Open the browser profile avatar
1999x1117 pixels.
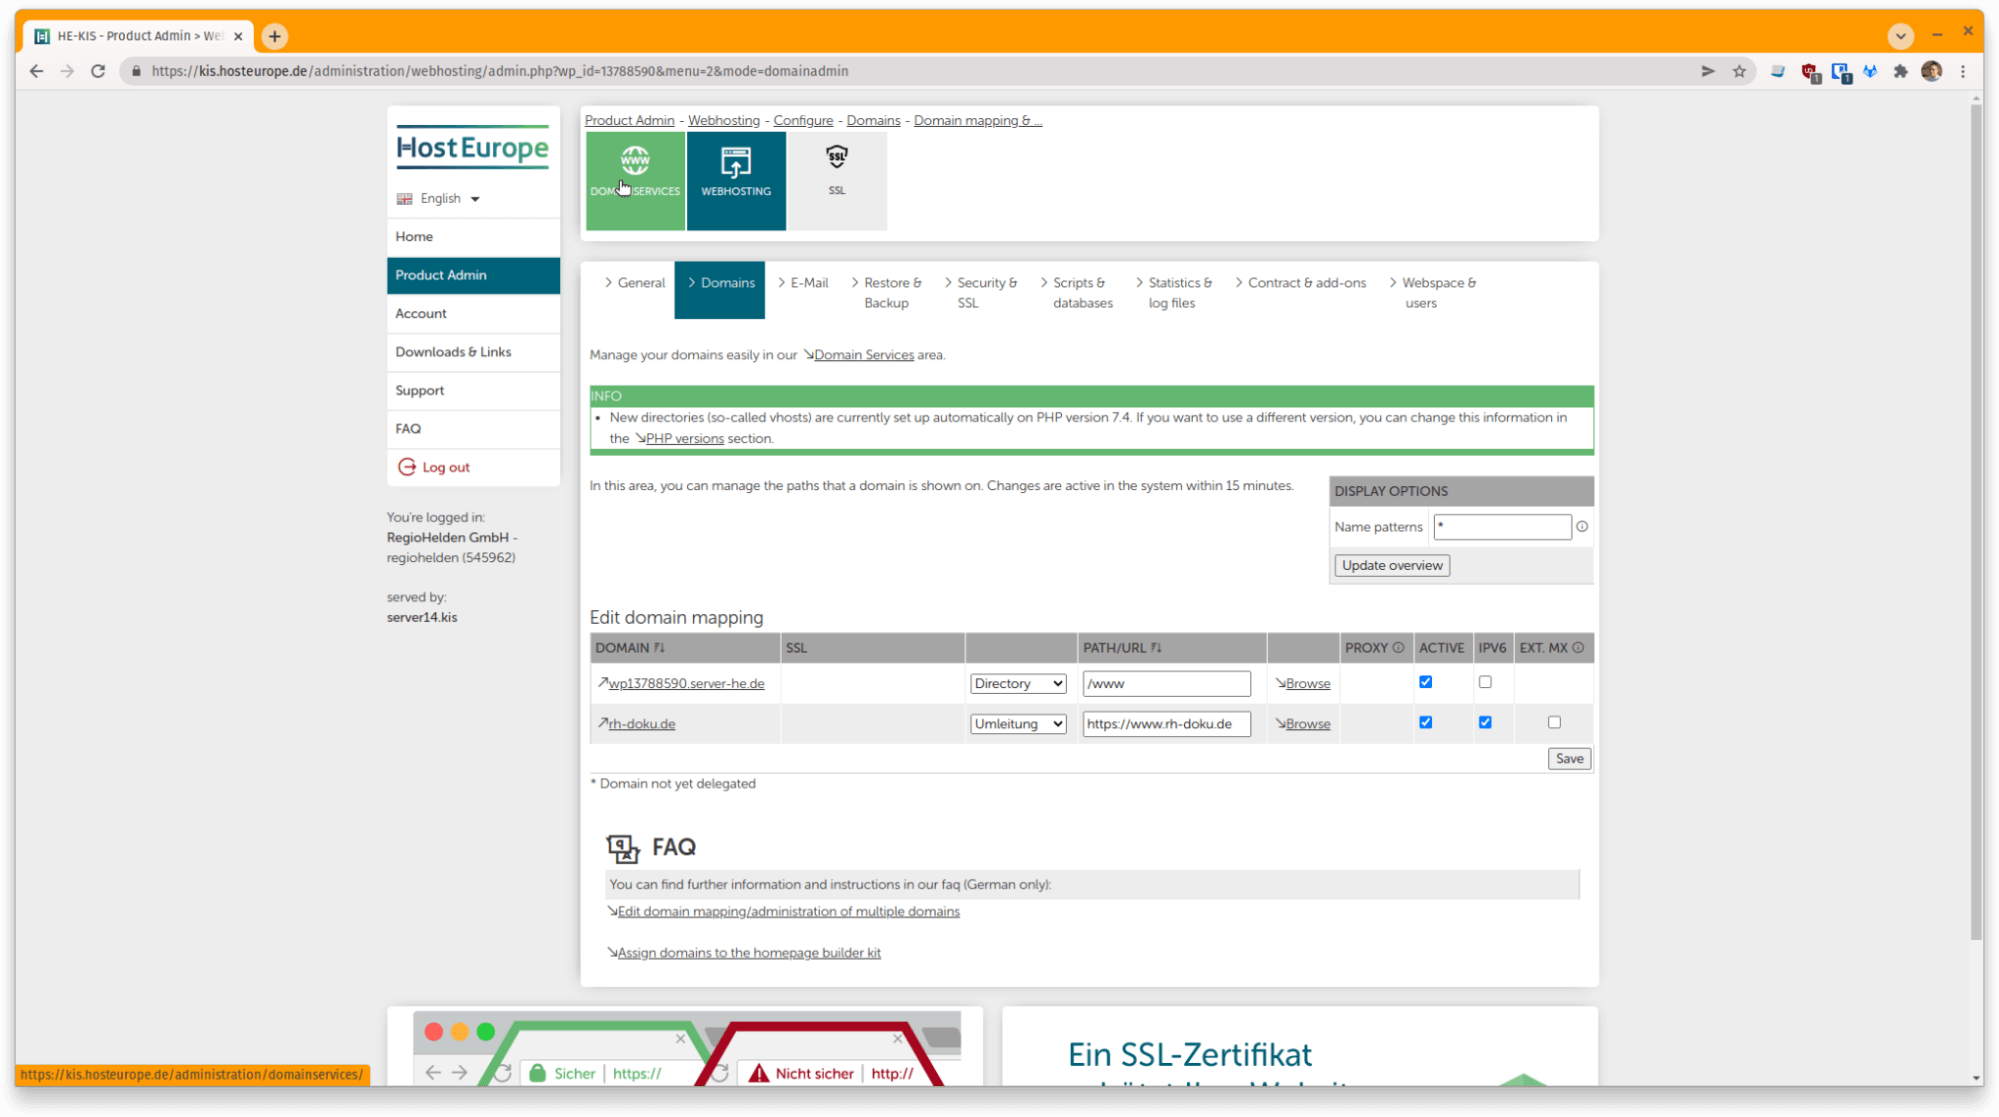pyautogui.click(x=1932, y=71)
